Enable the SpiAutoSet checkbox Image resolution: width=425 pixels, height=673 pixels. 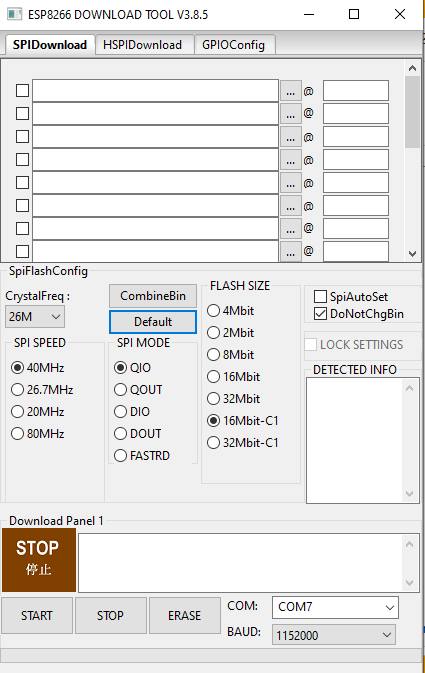pos(320,297)
